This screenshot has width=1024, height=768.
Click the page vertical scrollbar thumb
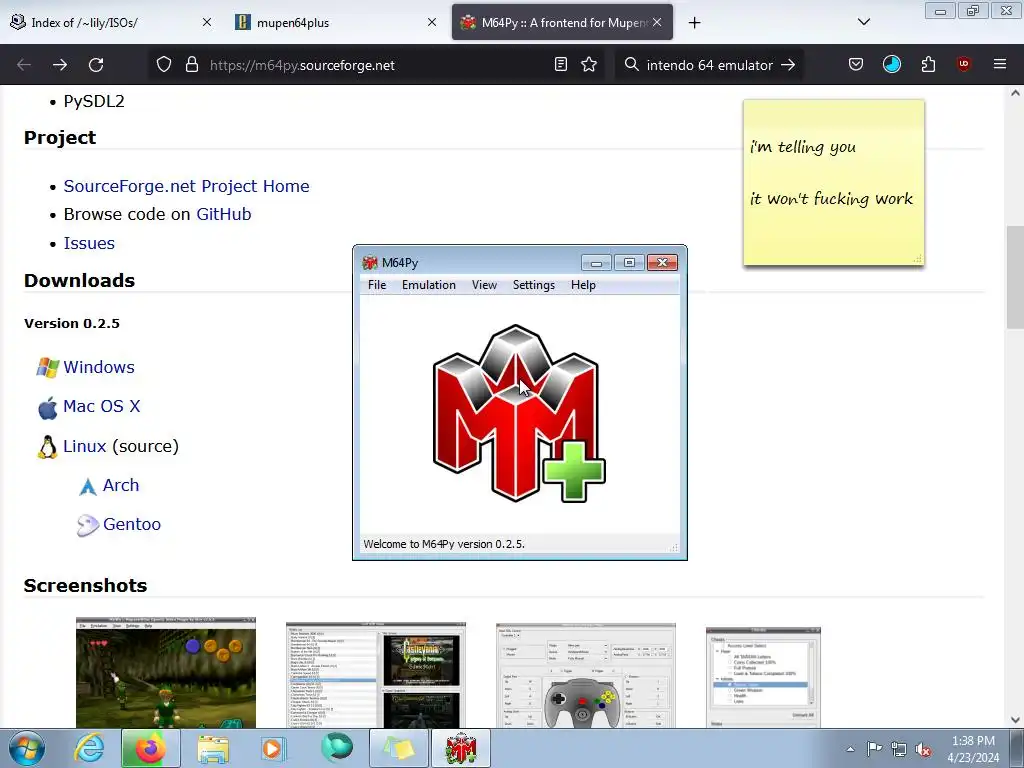pos(1015,278)
